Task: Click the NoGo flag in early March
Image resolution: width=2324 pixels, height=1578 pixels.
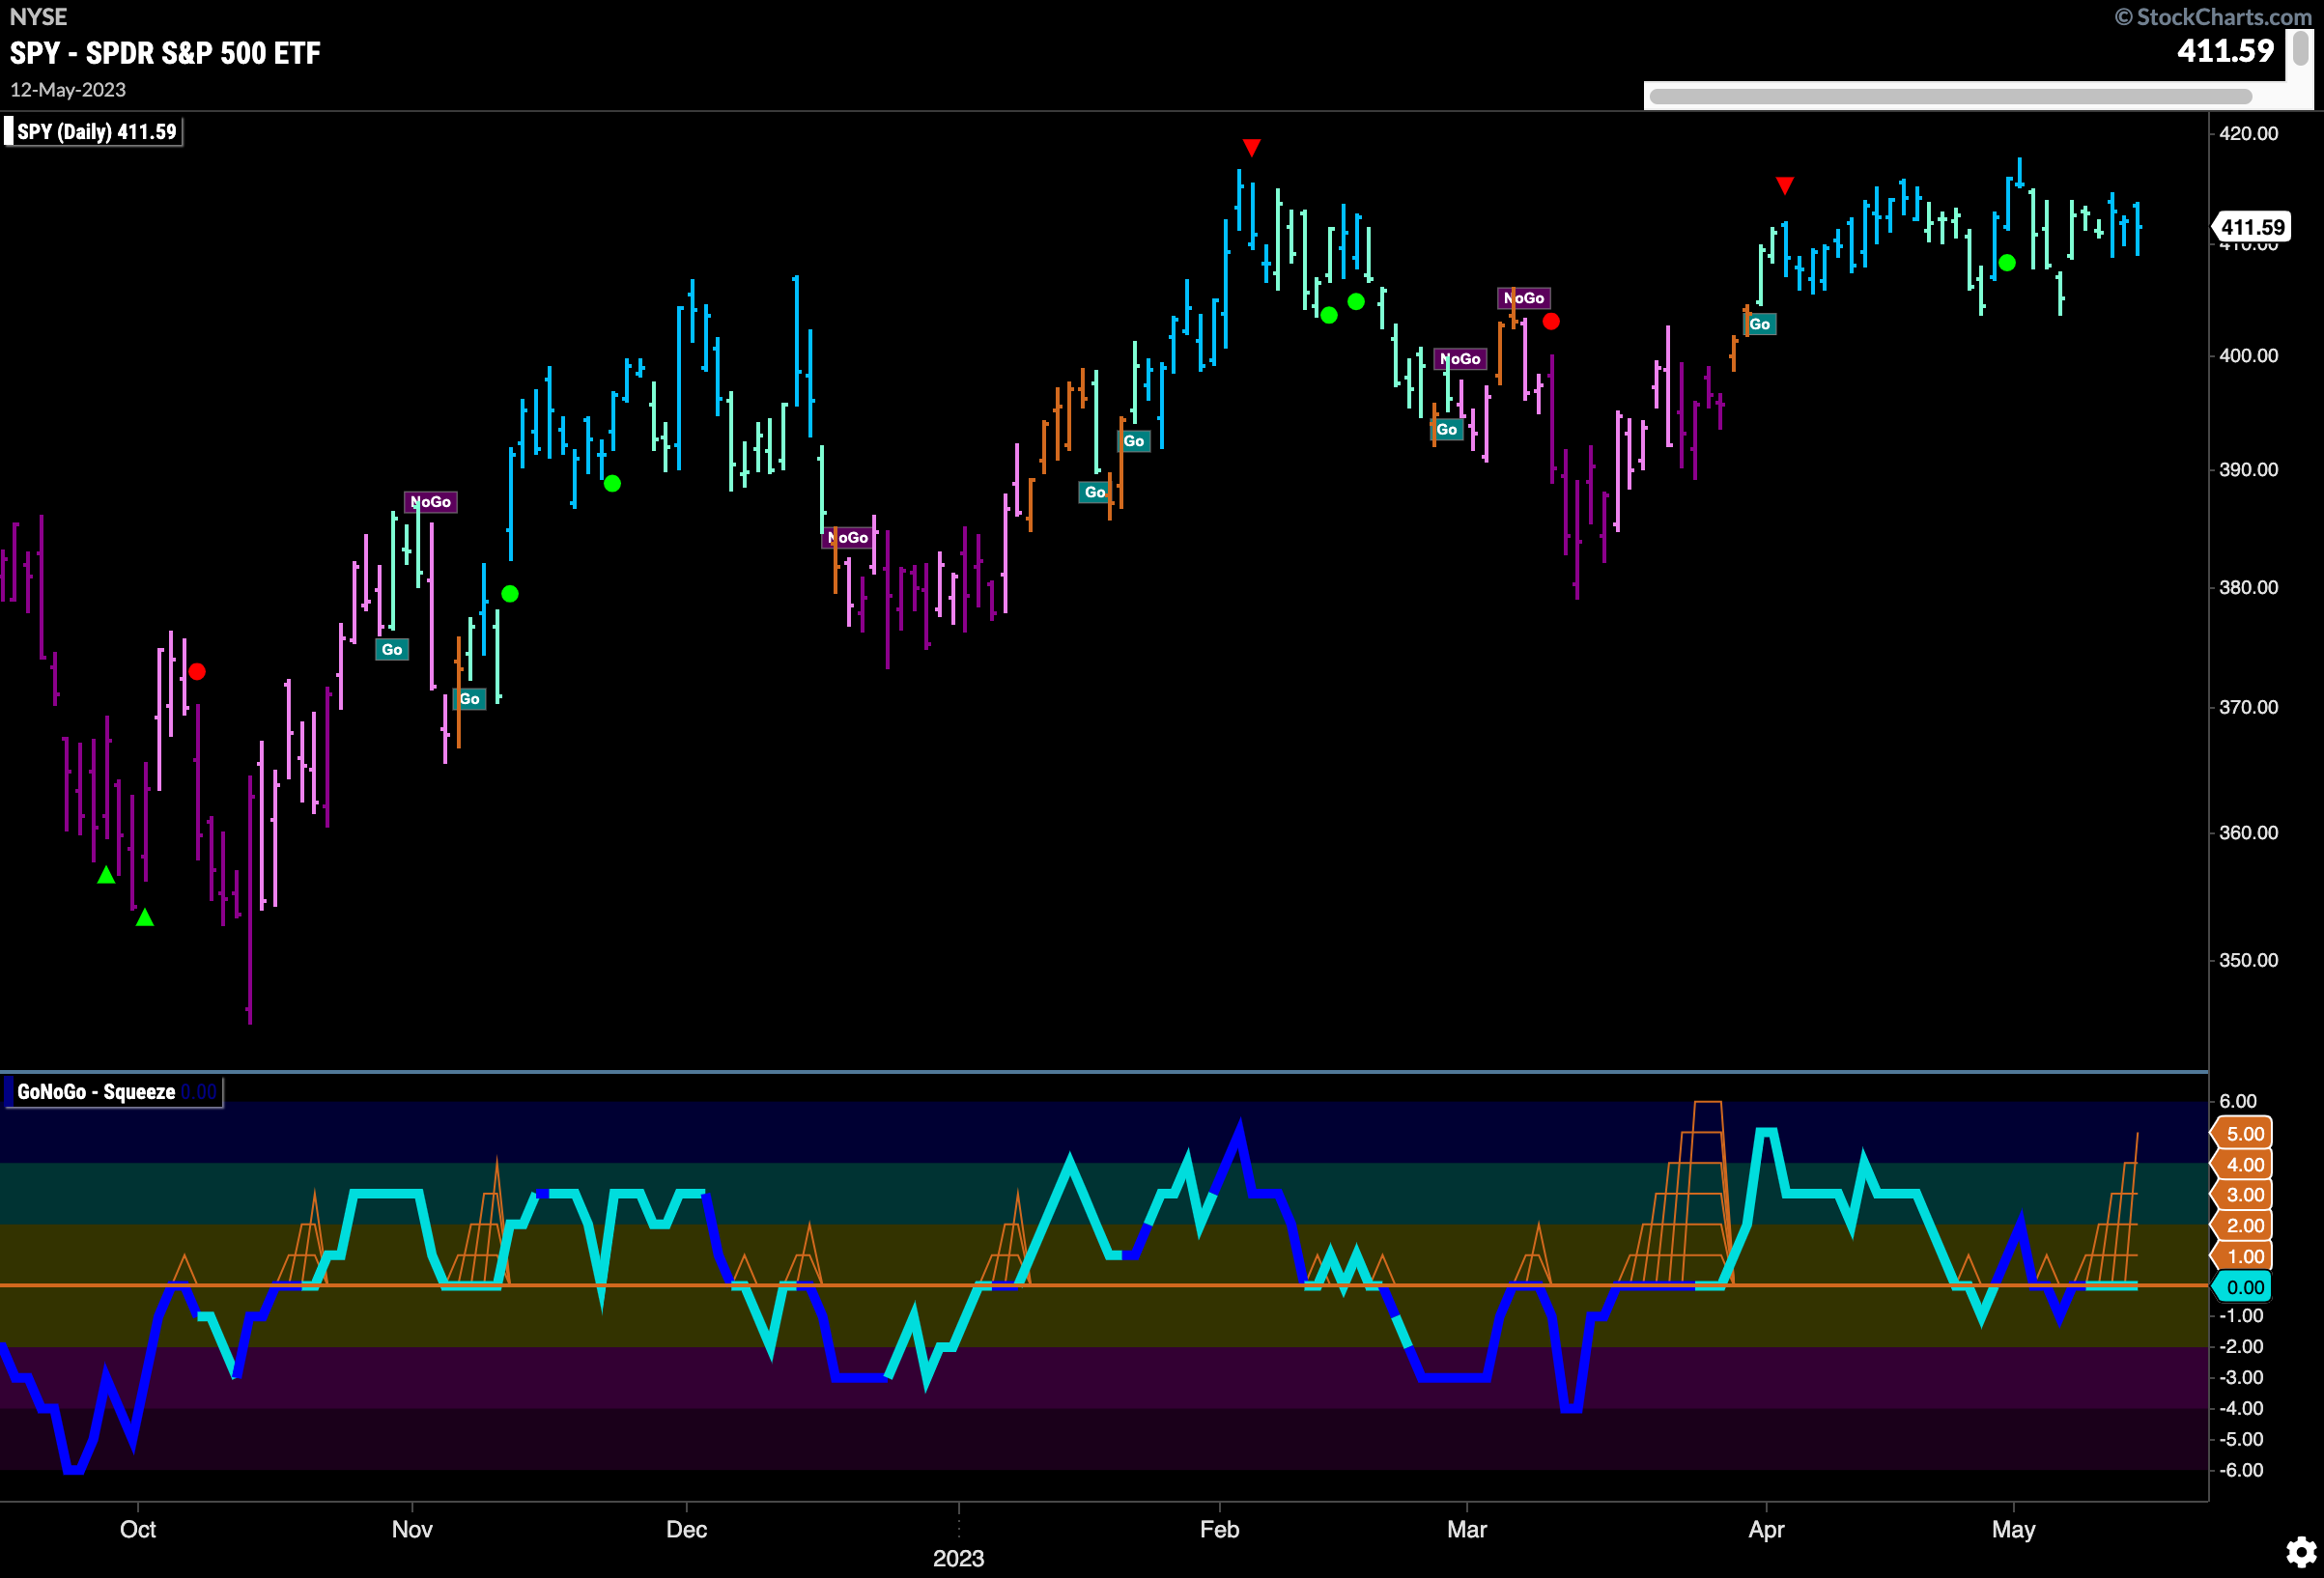Action: coord(1524,298)
